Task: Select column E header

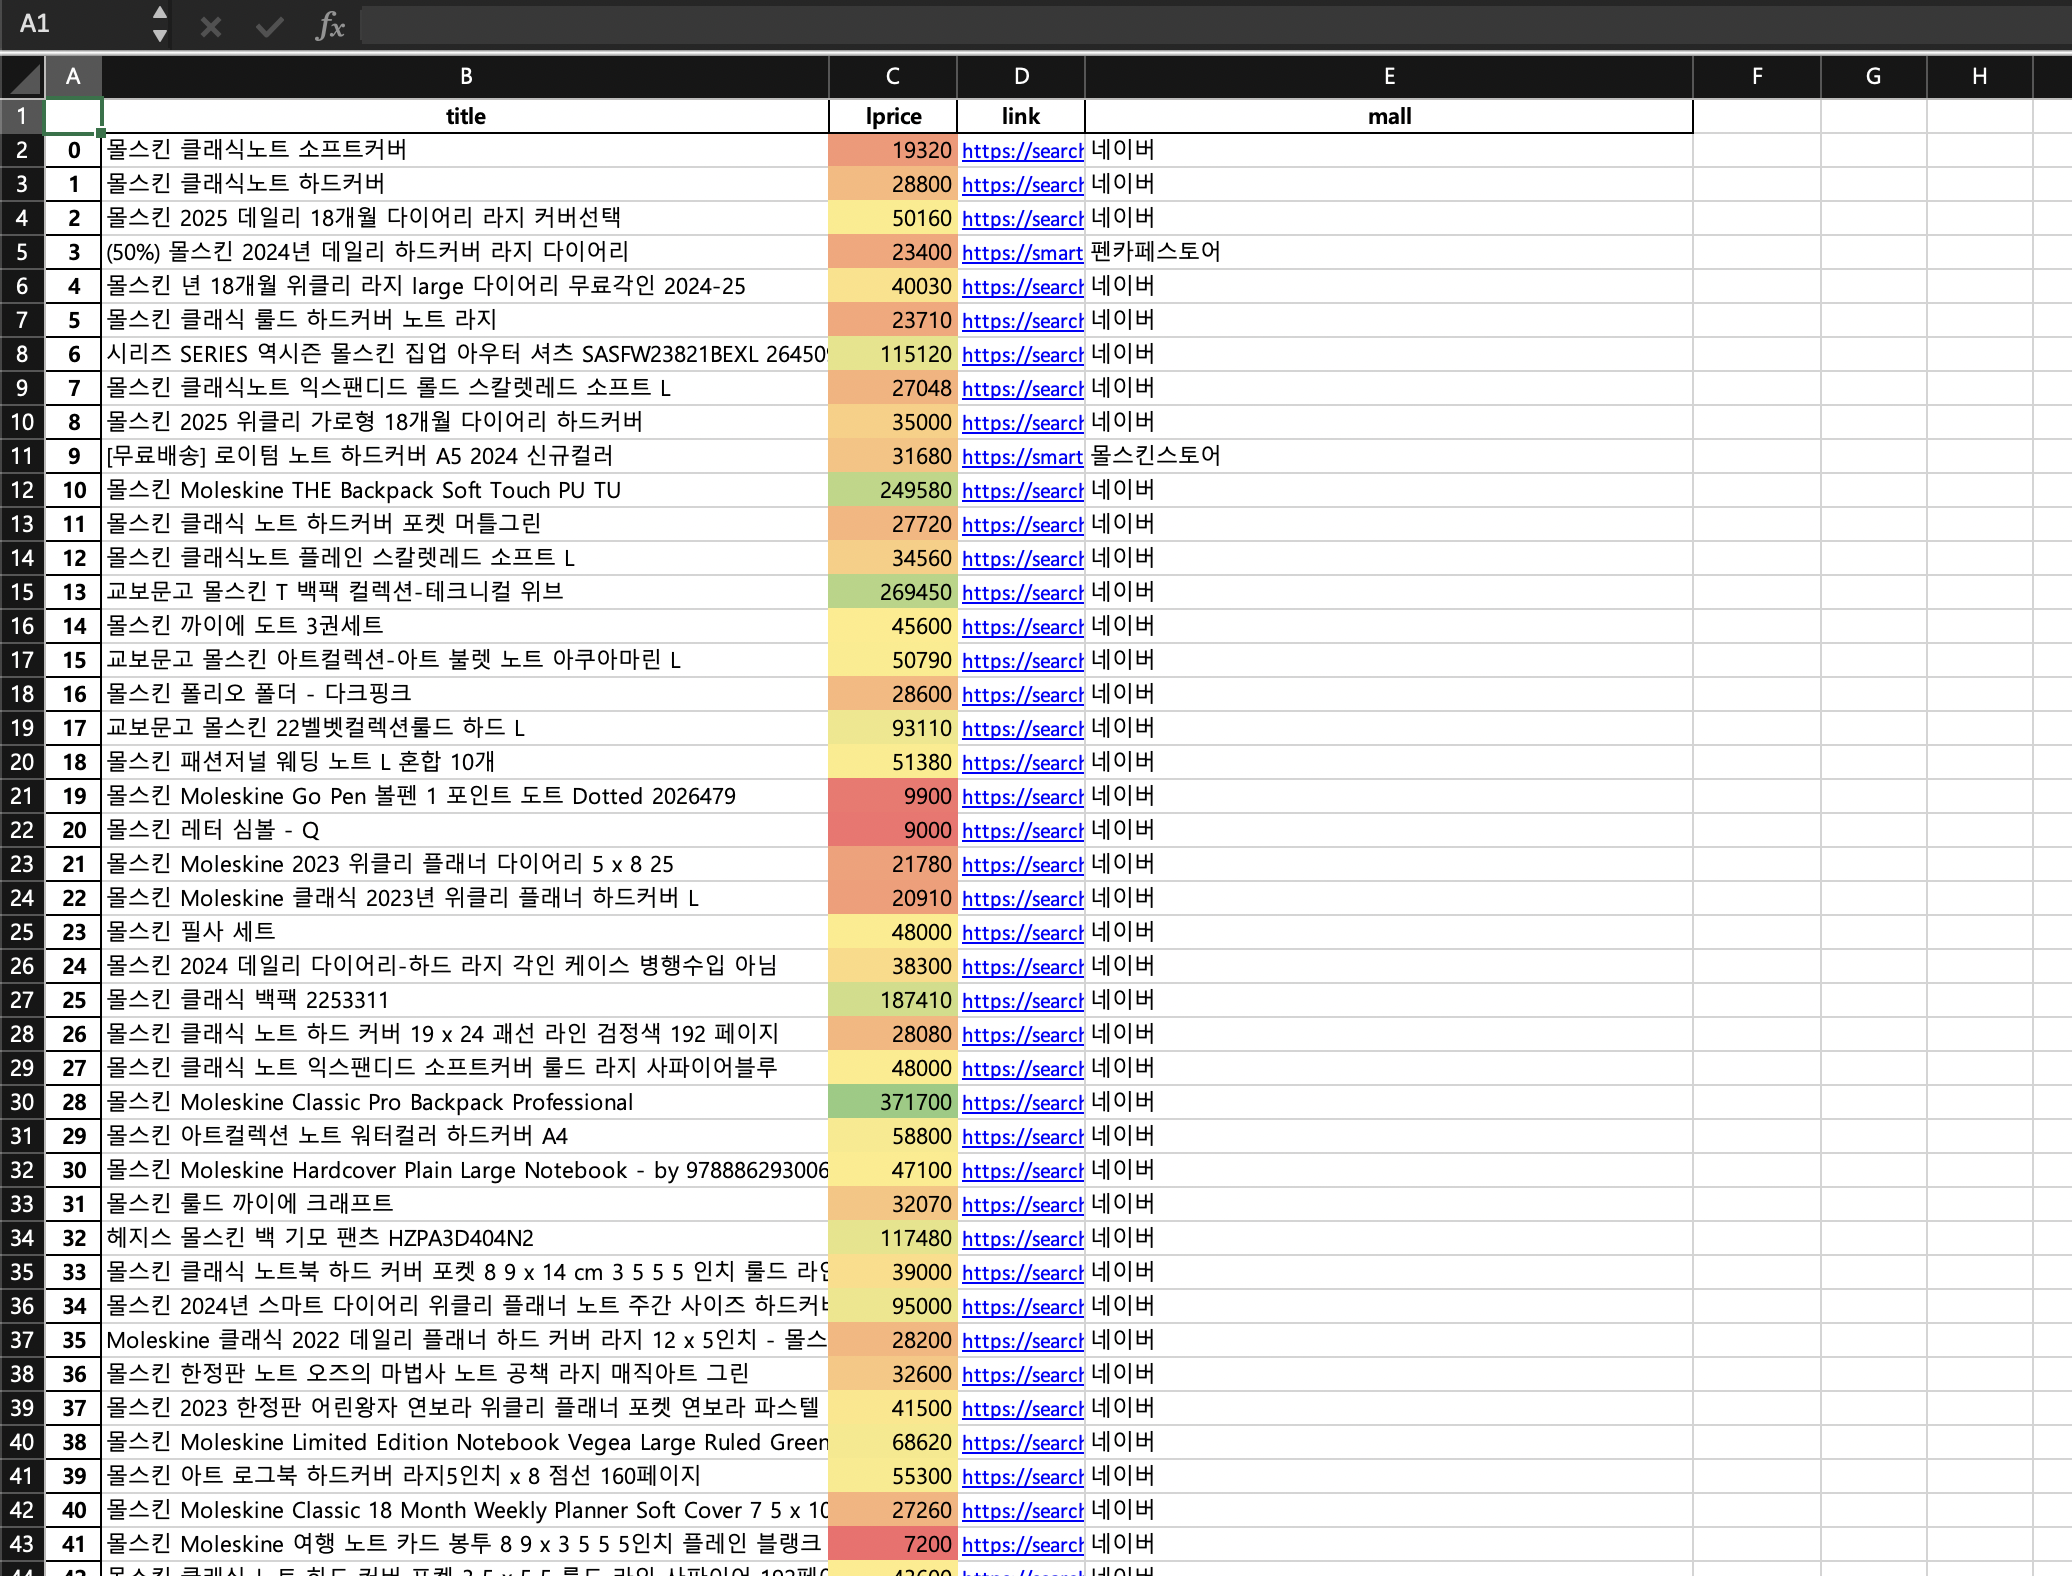Action: pos(1389,77)
